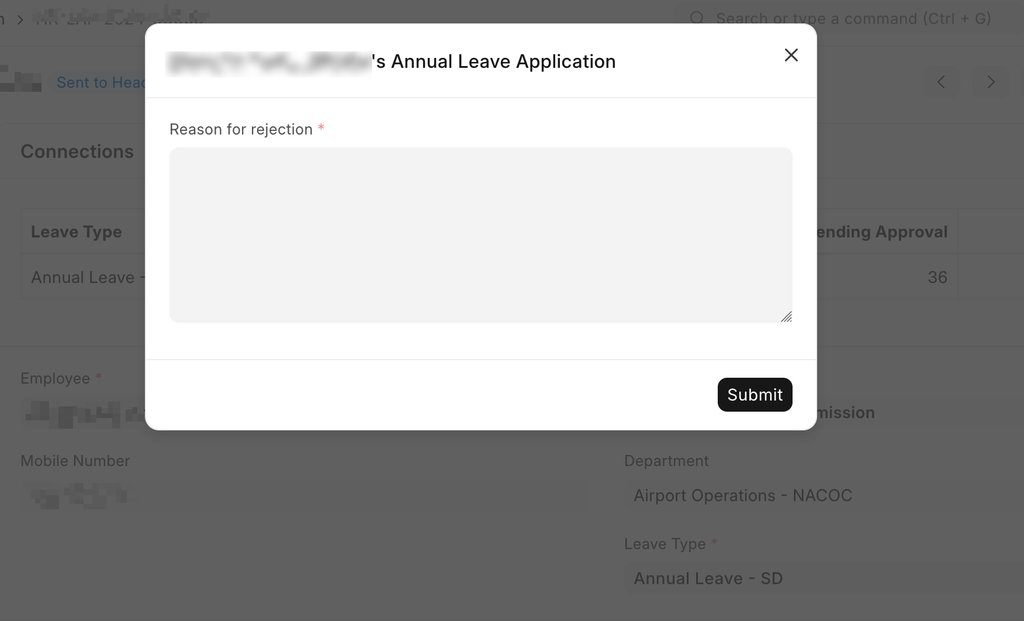Click the textarea resize handle icon
1024x621 pixels.
click(785, 316)
